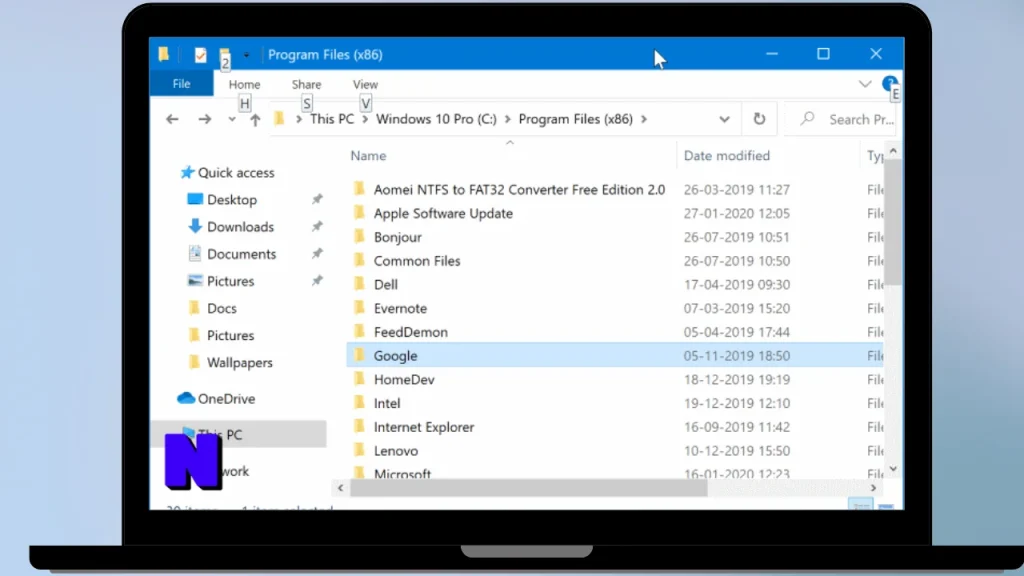Click the pin icon beside pinned Pictures
This screenshot has width=1024, height=576.
point(317,281)
